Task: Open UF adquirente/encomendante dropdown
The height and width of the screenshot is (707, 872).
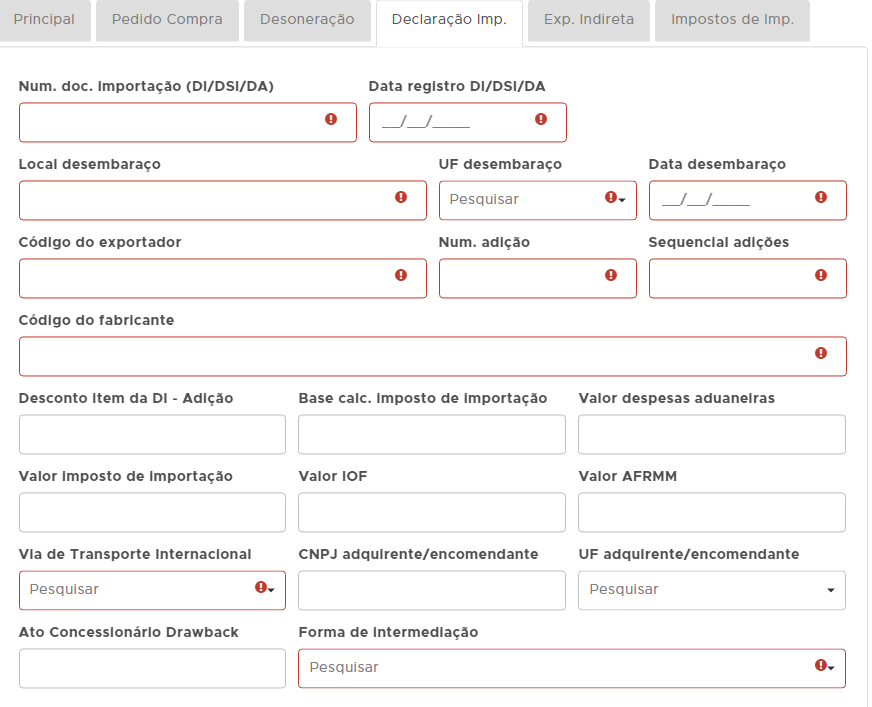Action: 711,590
